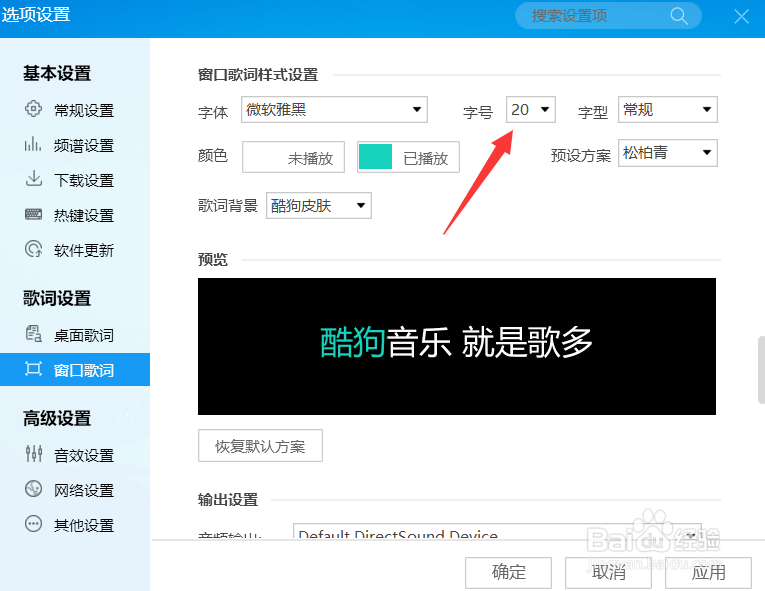Click the 基本设置 section heading
The width and height of the screenshot is (765, 591).
point(57,74)
